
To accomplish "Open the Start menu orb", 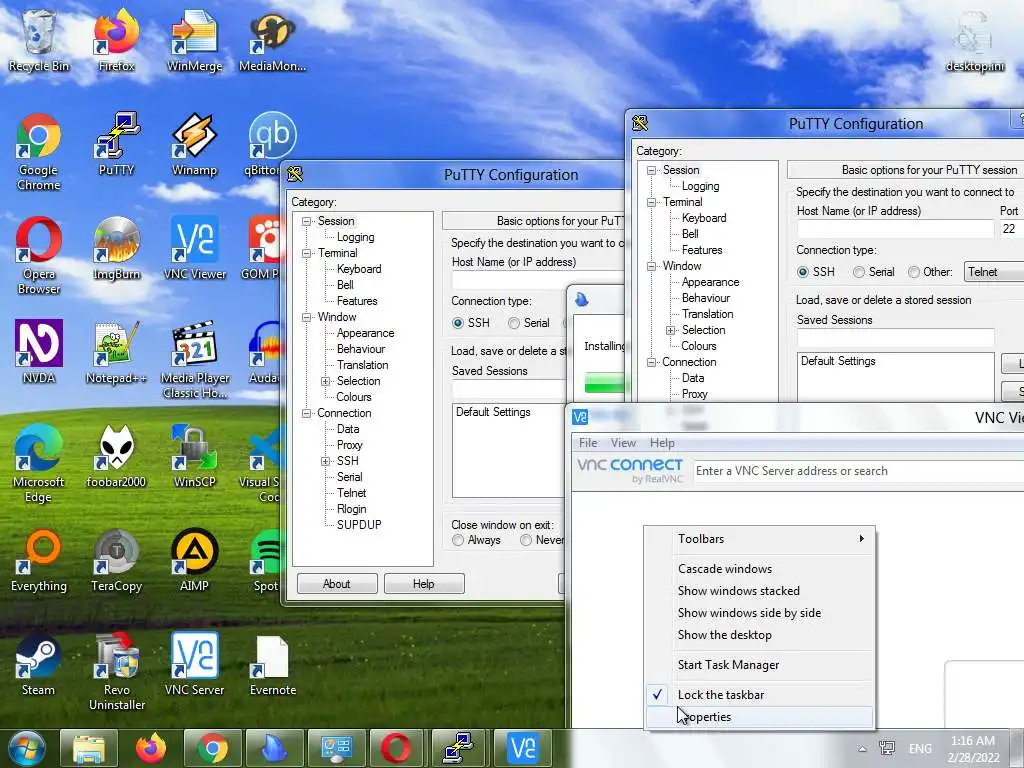I will click(x=27, y=748).
